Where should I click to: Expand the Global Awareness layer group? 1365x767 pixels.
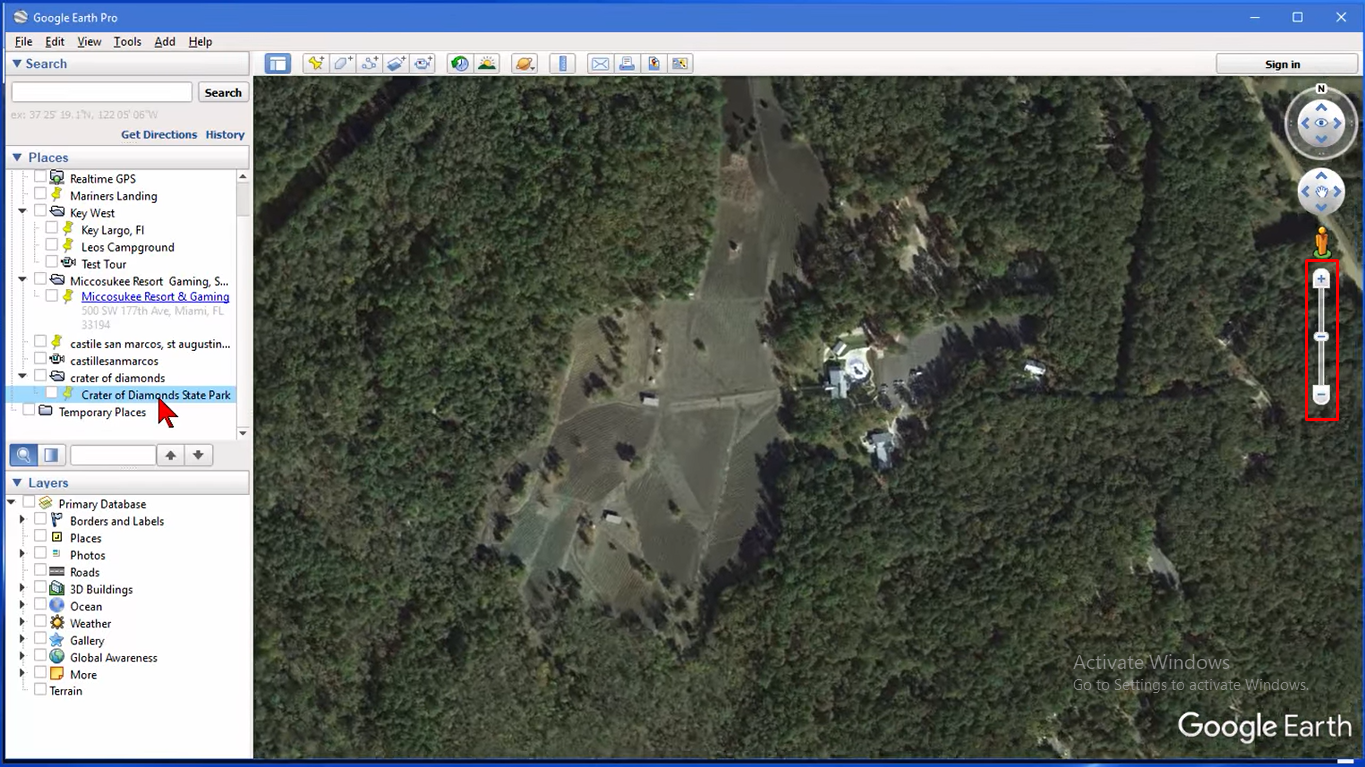coord(22,657)
